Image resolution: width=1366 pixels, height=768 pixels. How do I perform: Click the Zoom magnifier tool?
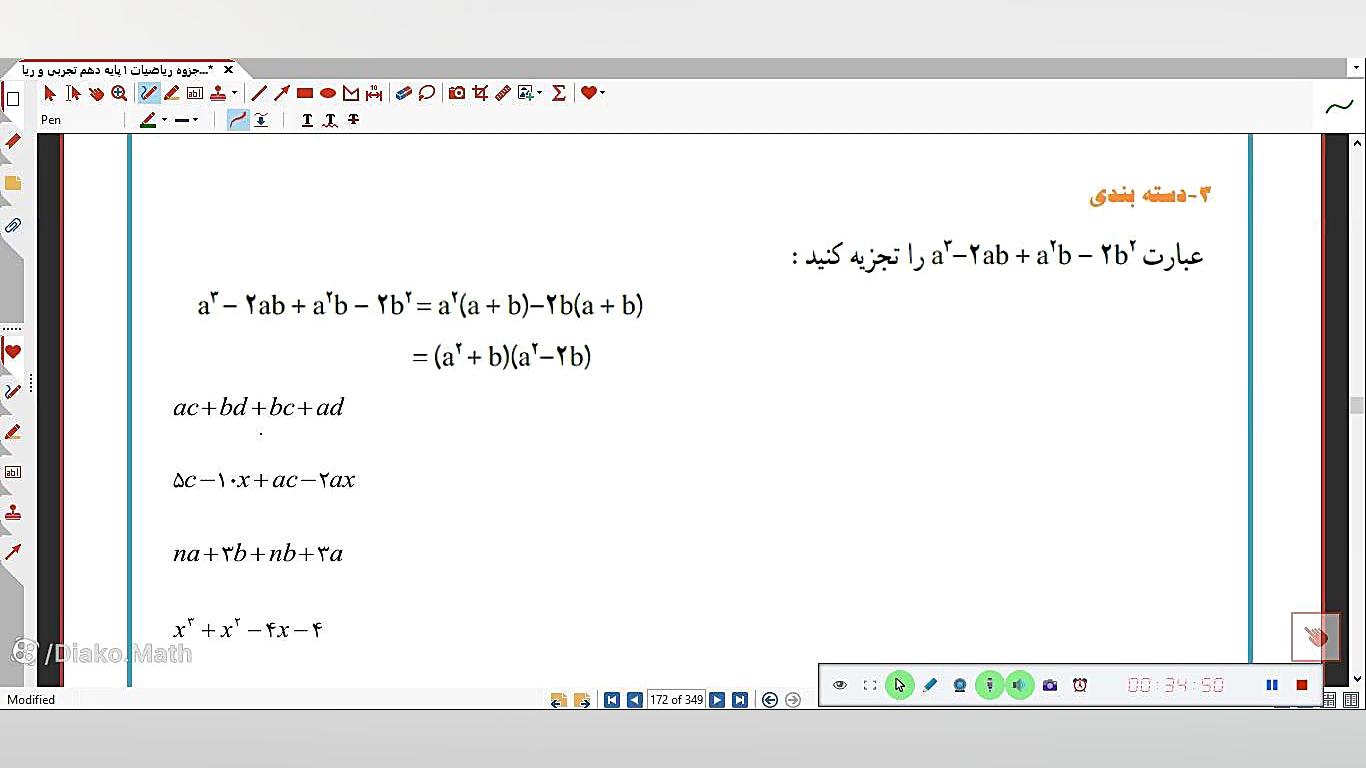(x=119, y=93)
